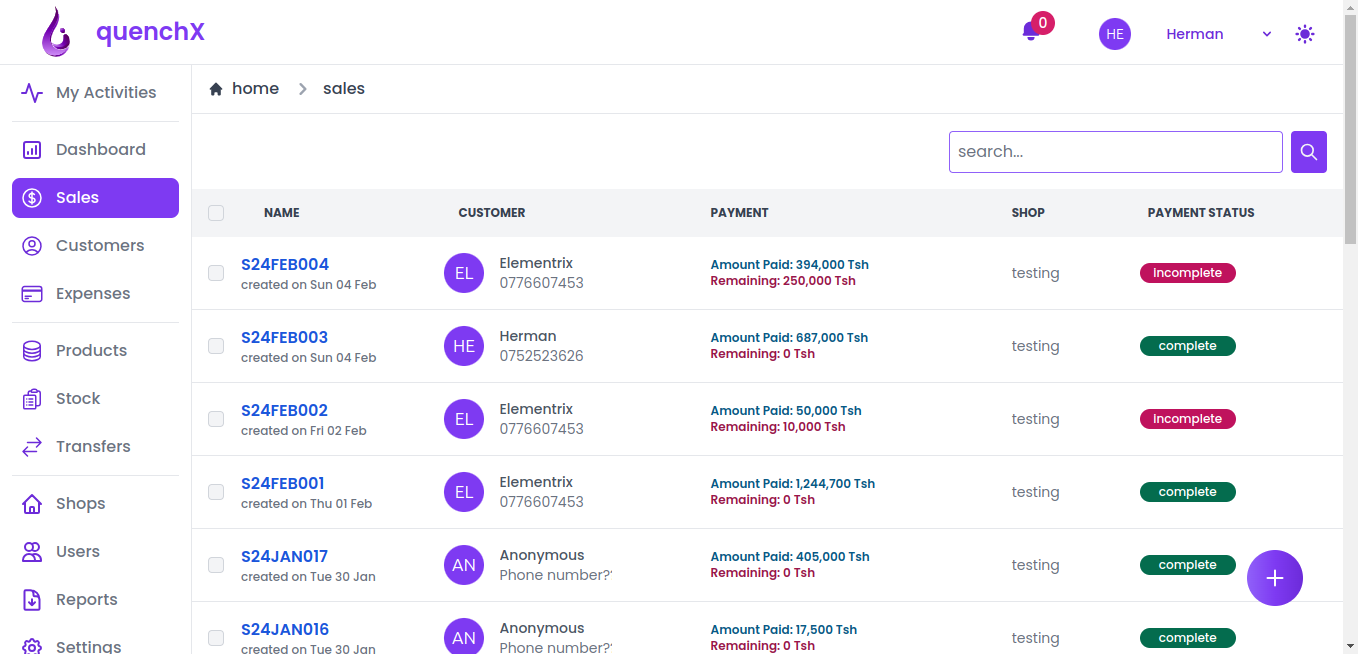Open Reports via its download-file icon
1358x654 pixels.
pos(32,600)
